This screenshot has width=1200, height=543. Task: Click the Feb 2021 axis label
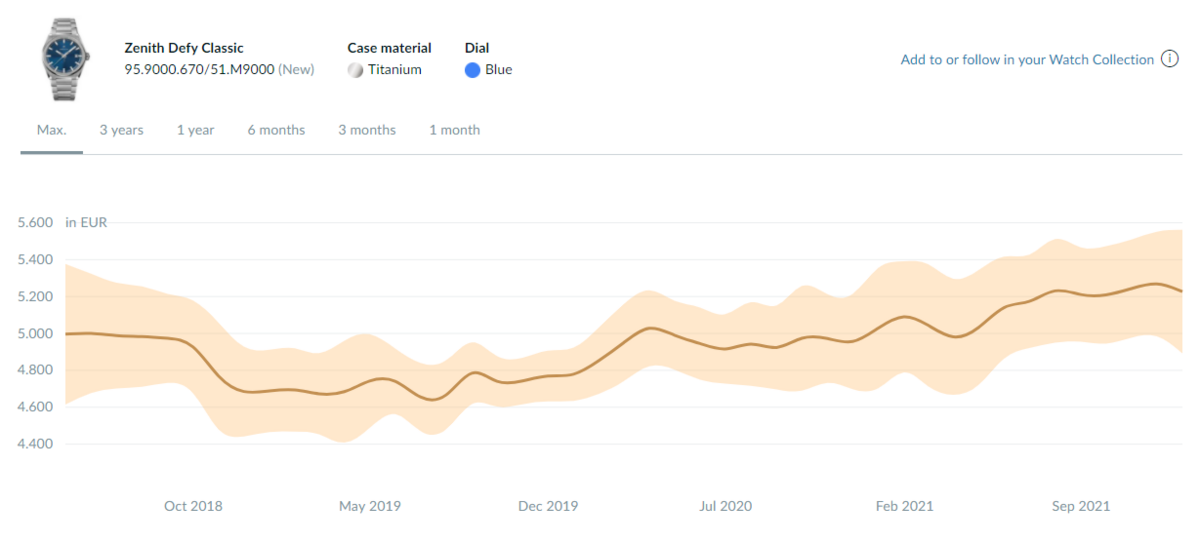pyautogui.click(x=904, y=506)
